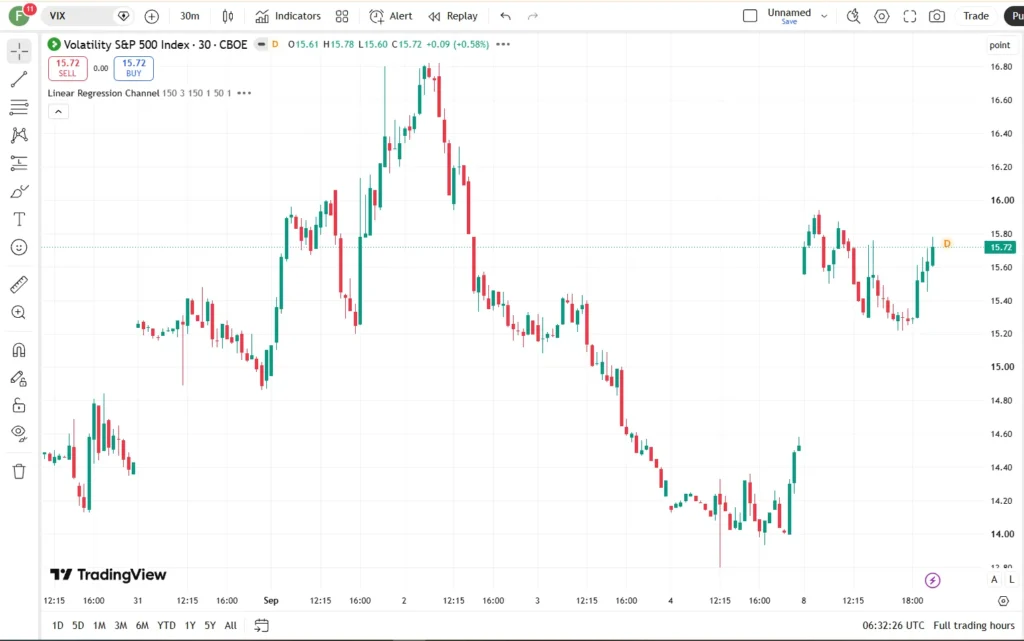1024x641 pixels.
Task: Click the purple lightning go to realtime icon
Action: (933, 580)
